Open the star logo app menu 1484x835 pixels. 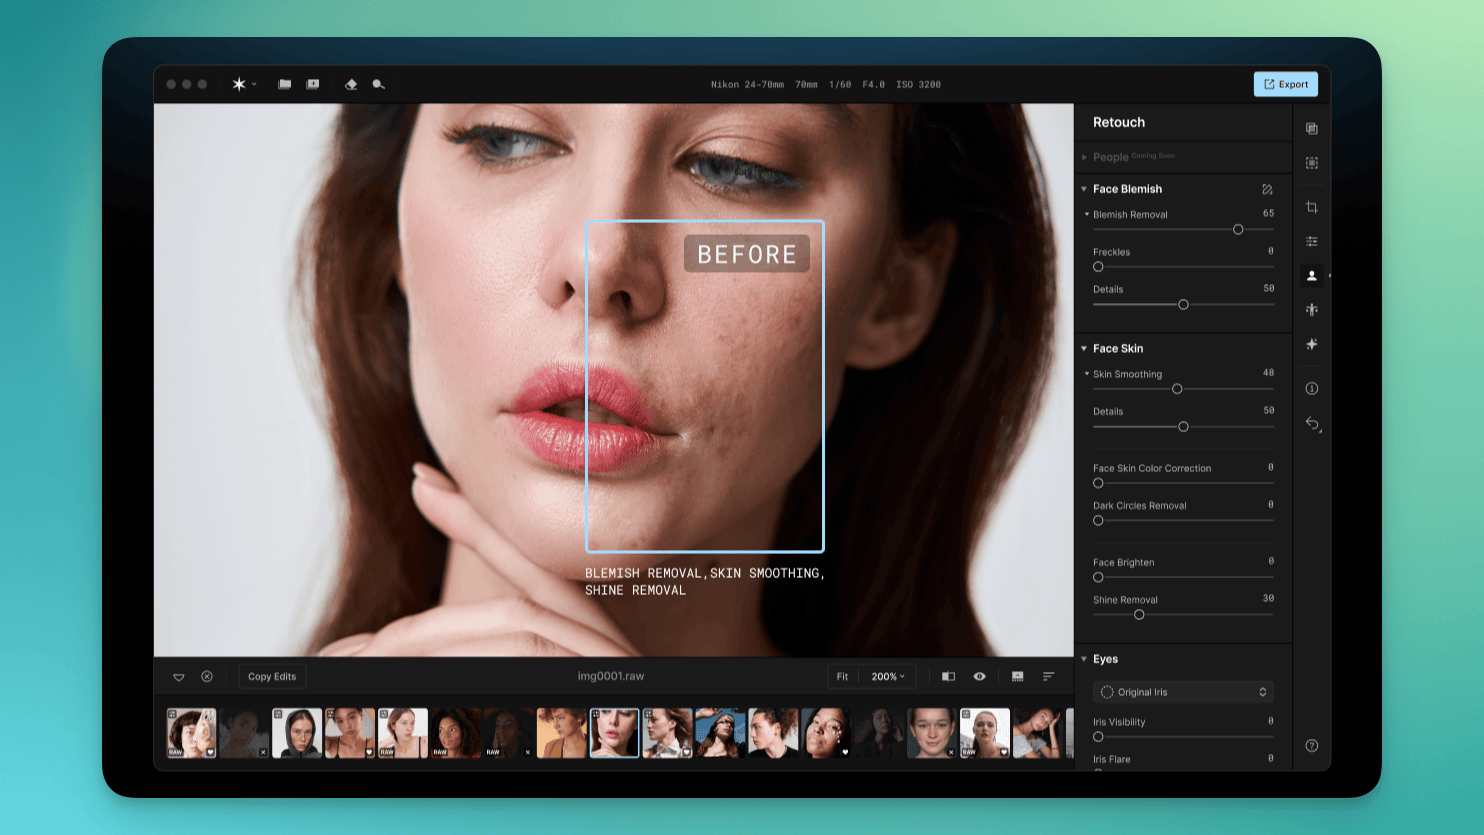[243, 85]
